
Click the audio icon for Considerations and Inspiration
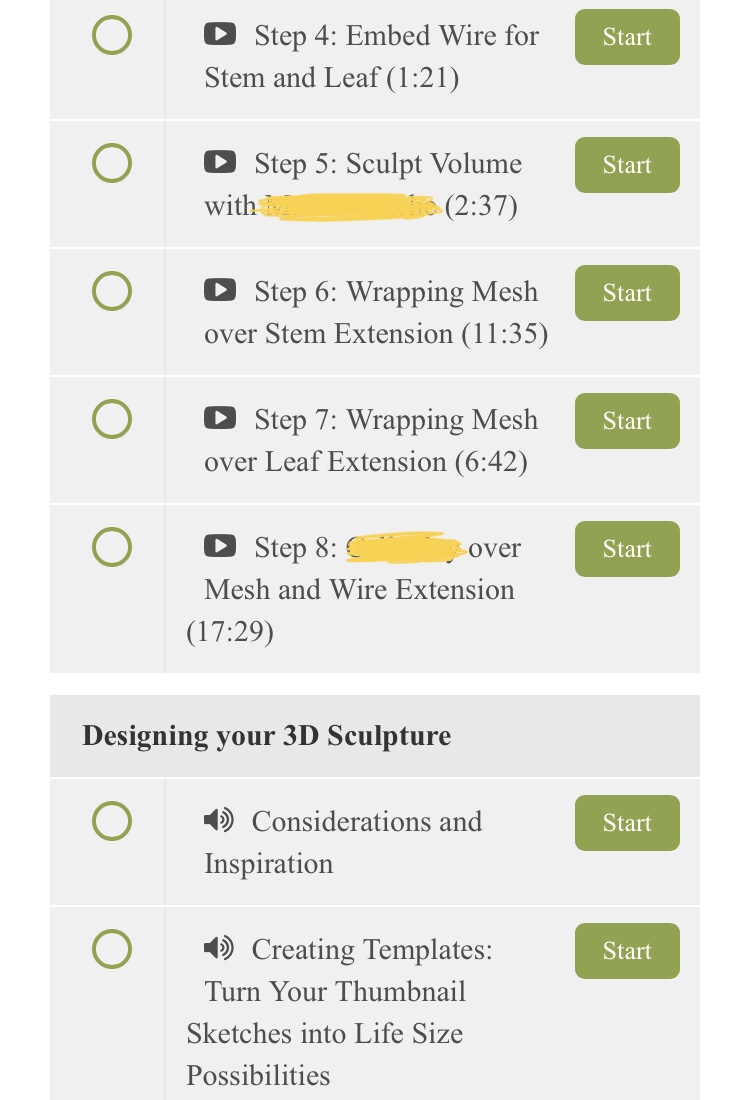(218, 819)
